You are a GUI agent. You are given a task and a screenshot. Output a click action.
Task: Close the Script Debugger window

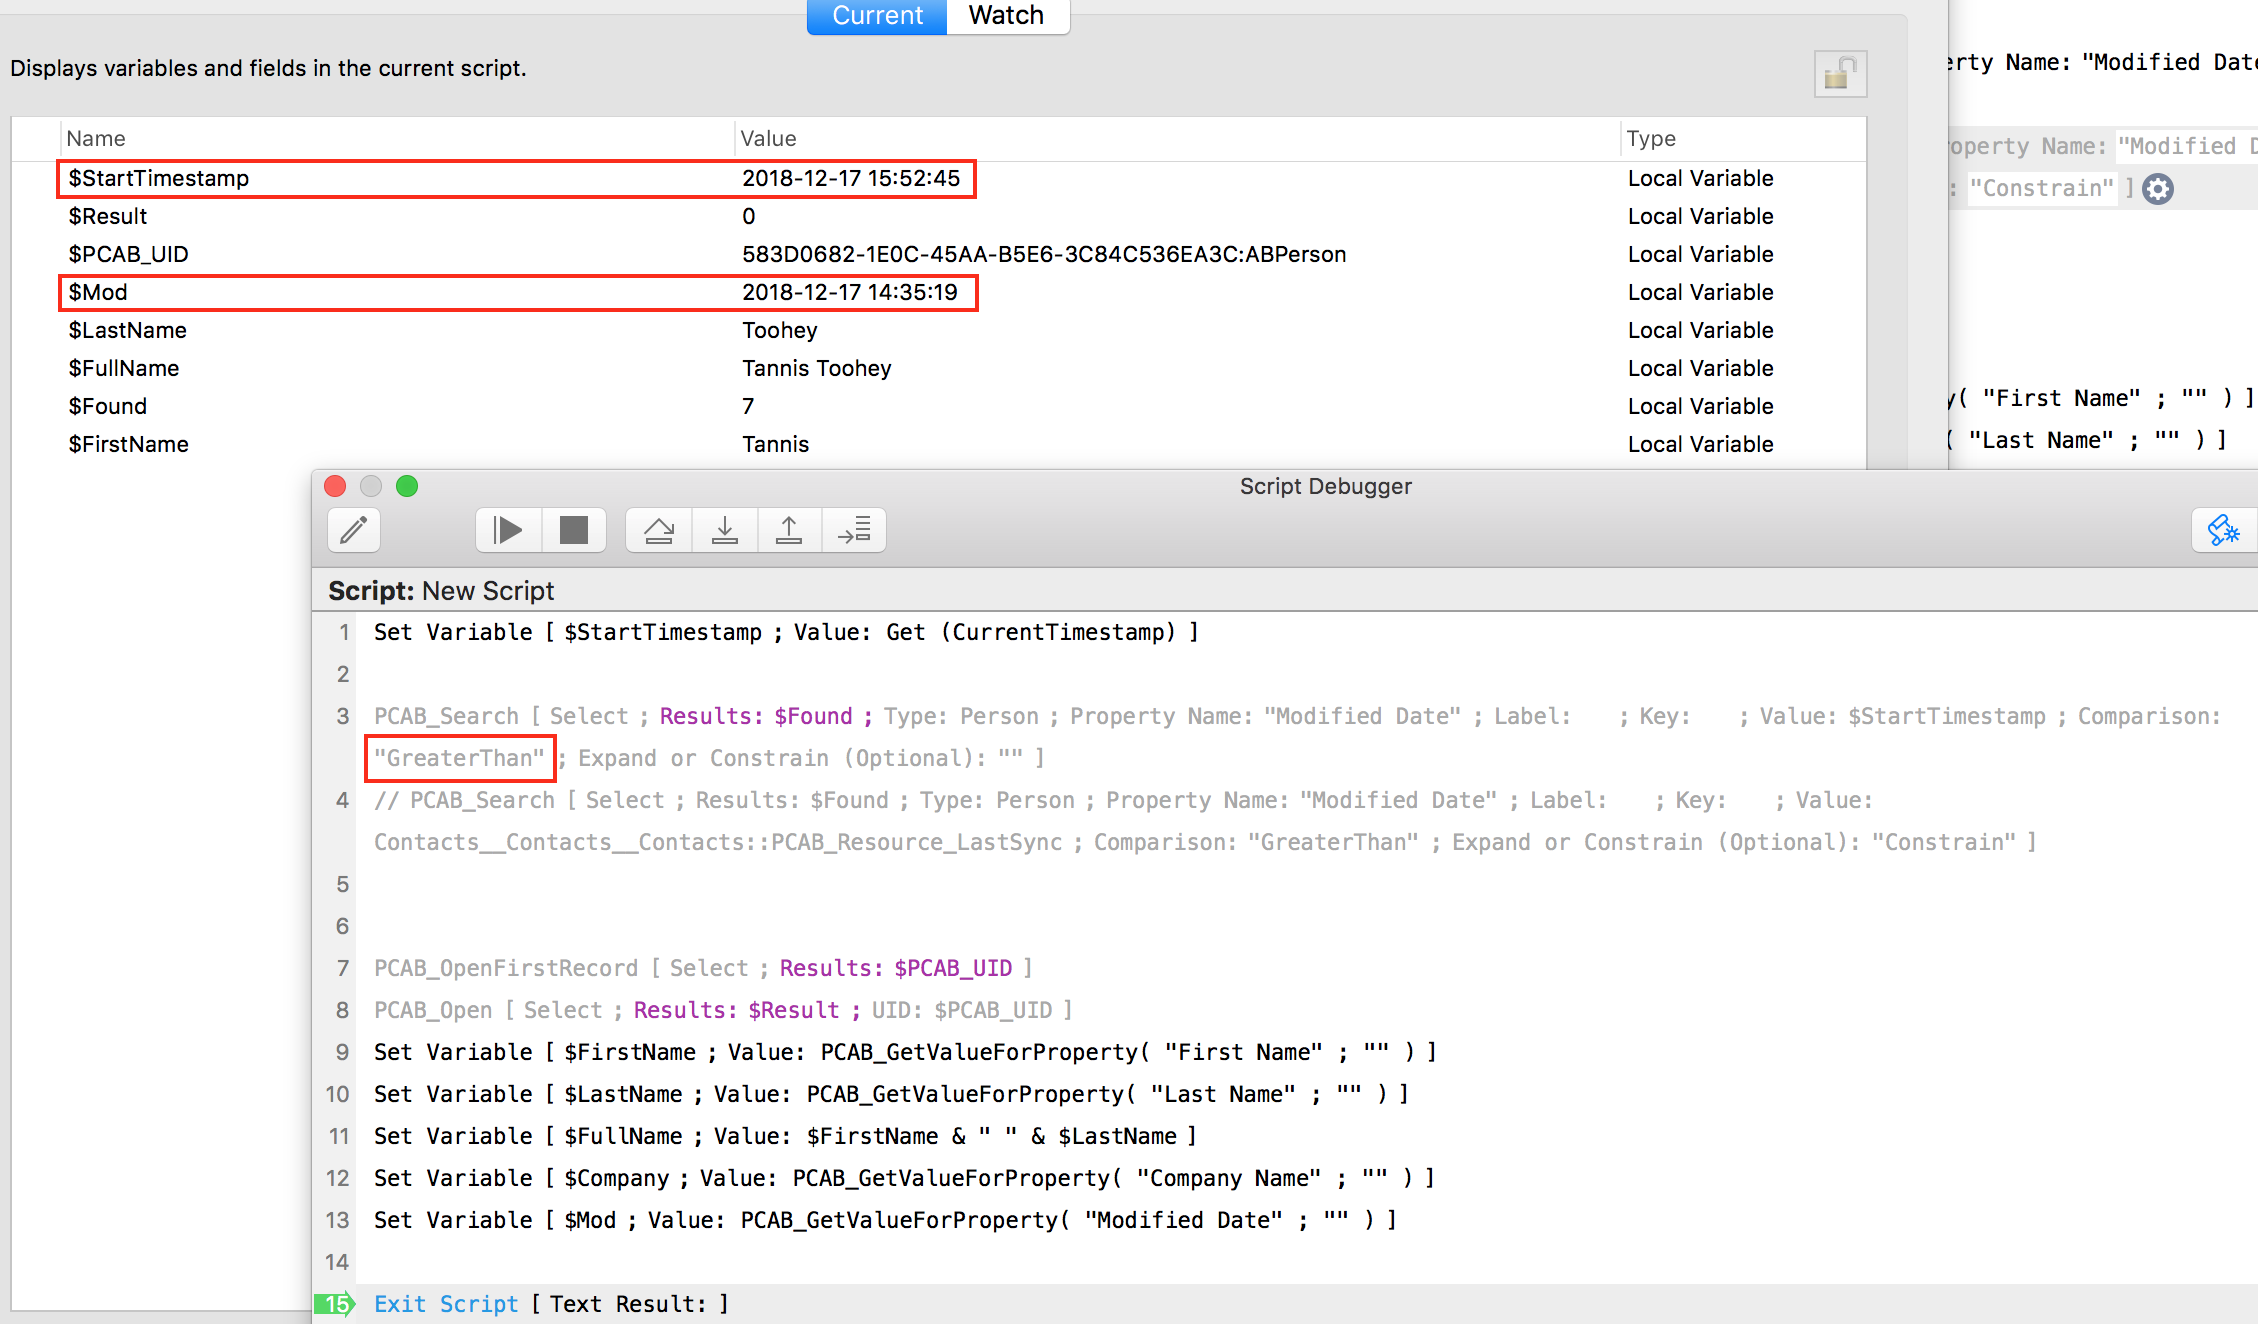coord(335,486)
